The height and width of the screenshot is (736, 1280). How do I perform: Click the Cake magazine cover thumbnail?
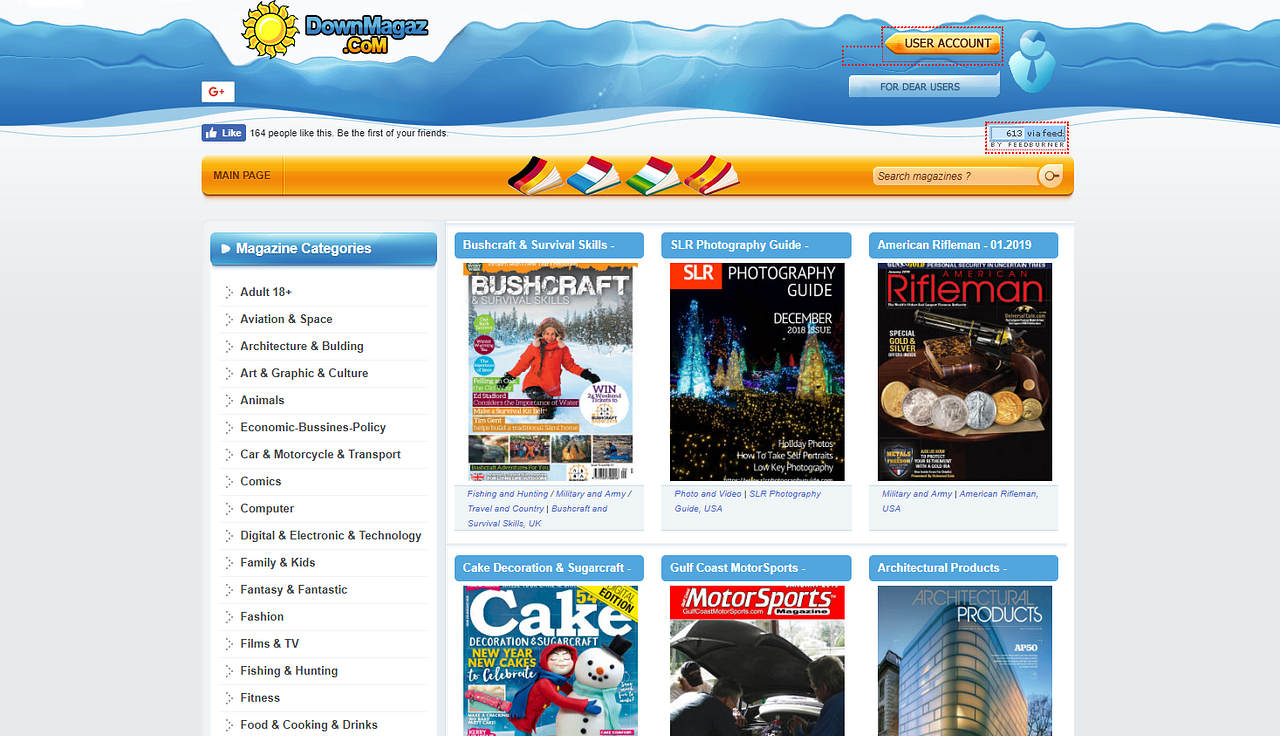click(x=550, y=661)
